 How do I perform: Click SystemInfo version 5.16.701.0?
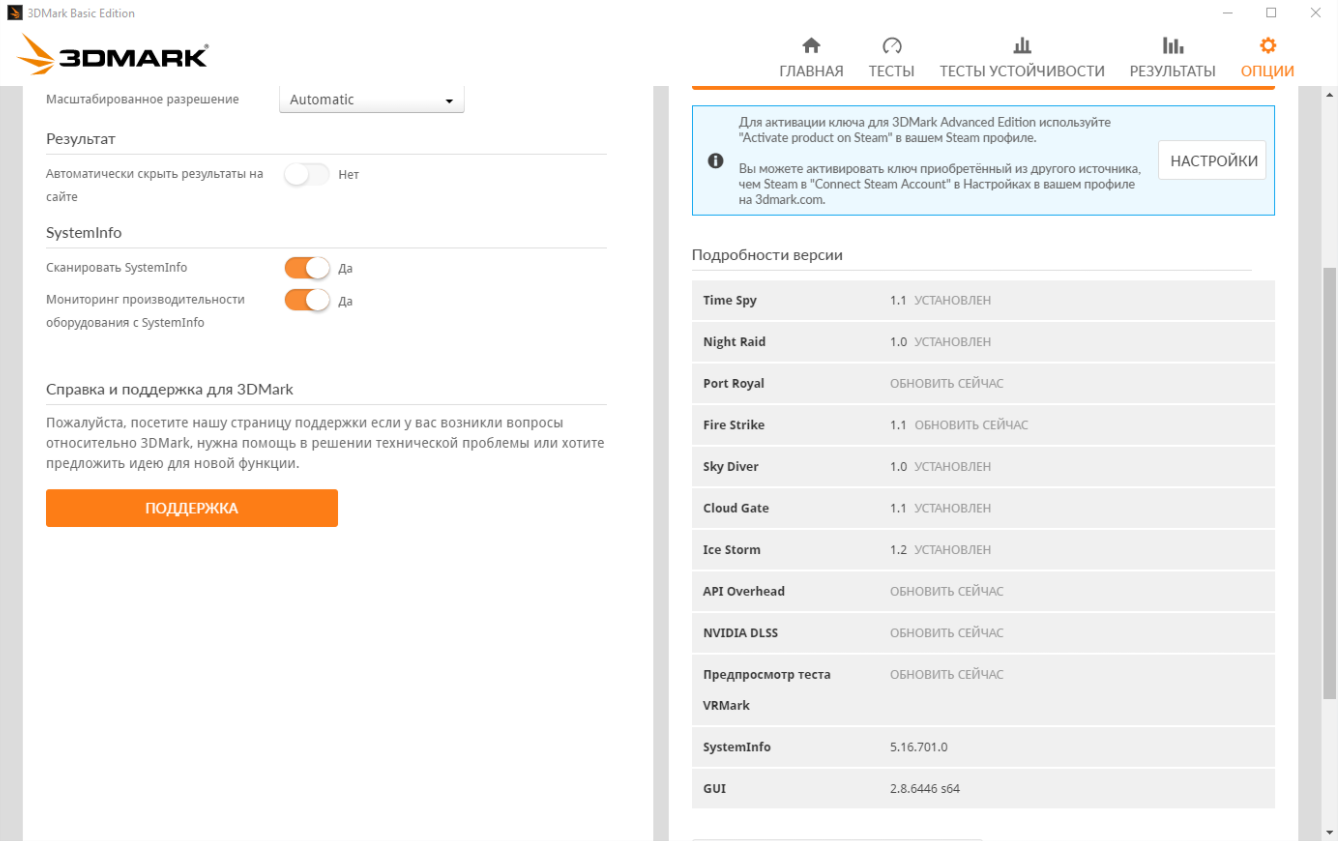pos(919,748)
